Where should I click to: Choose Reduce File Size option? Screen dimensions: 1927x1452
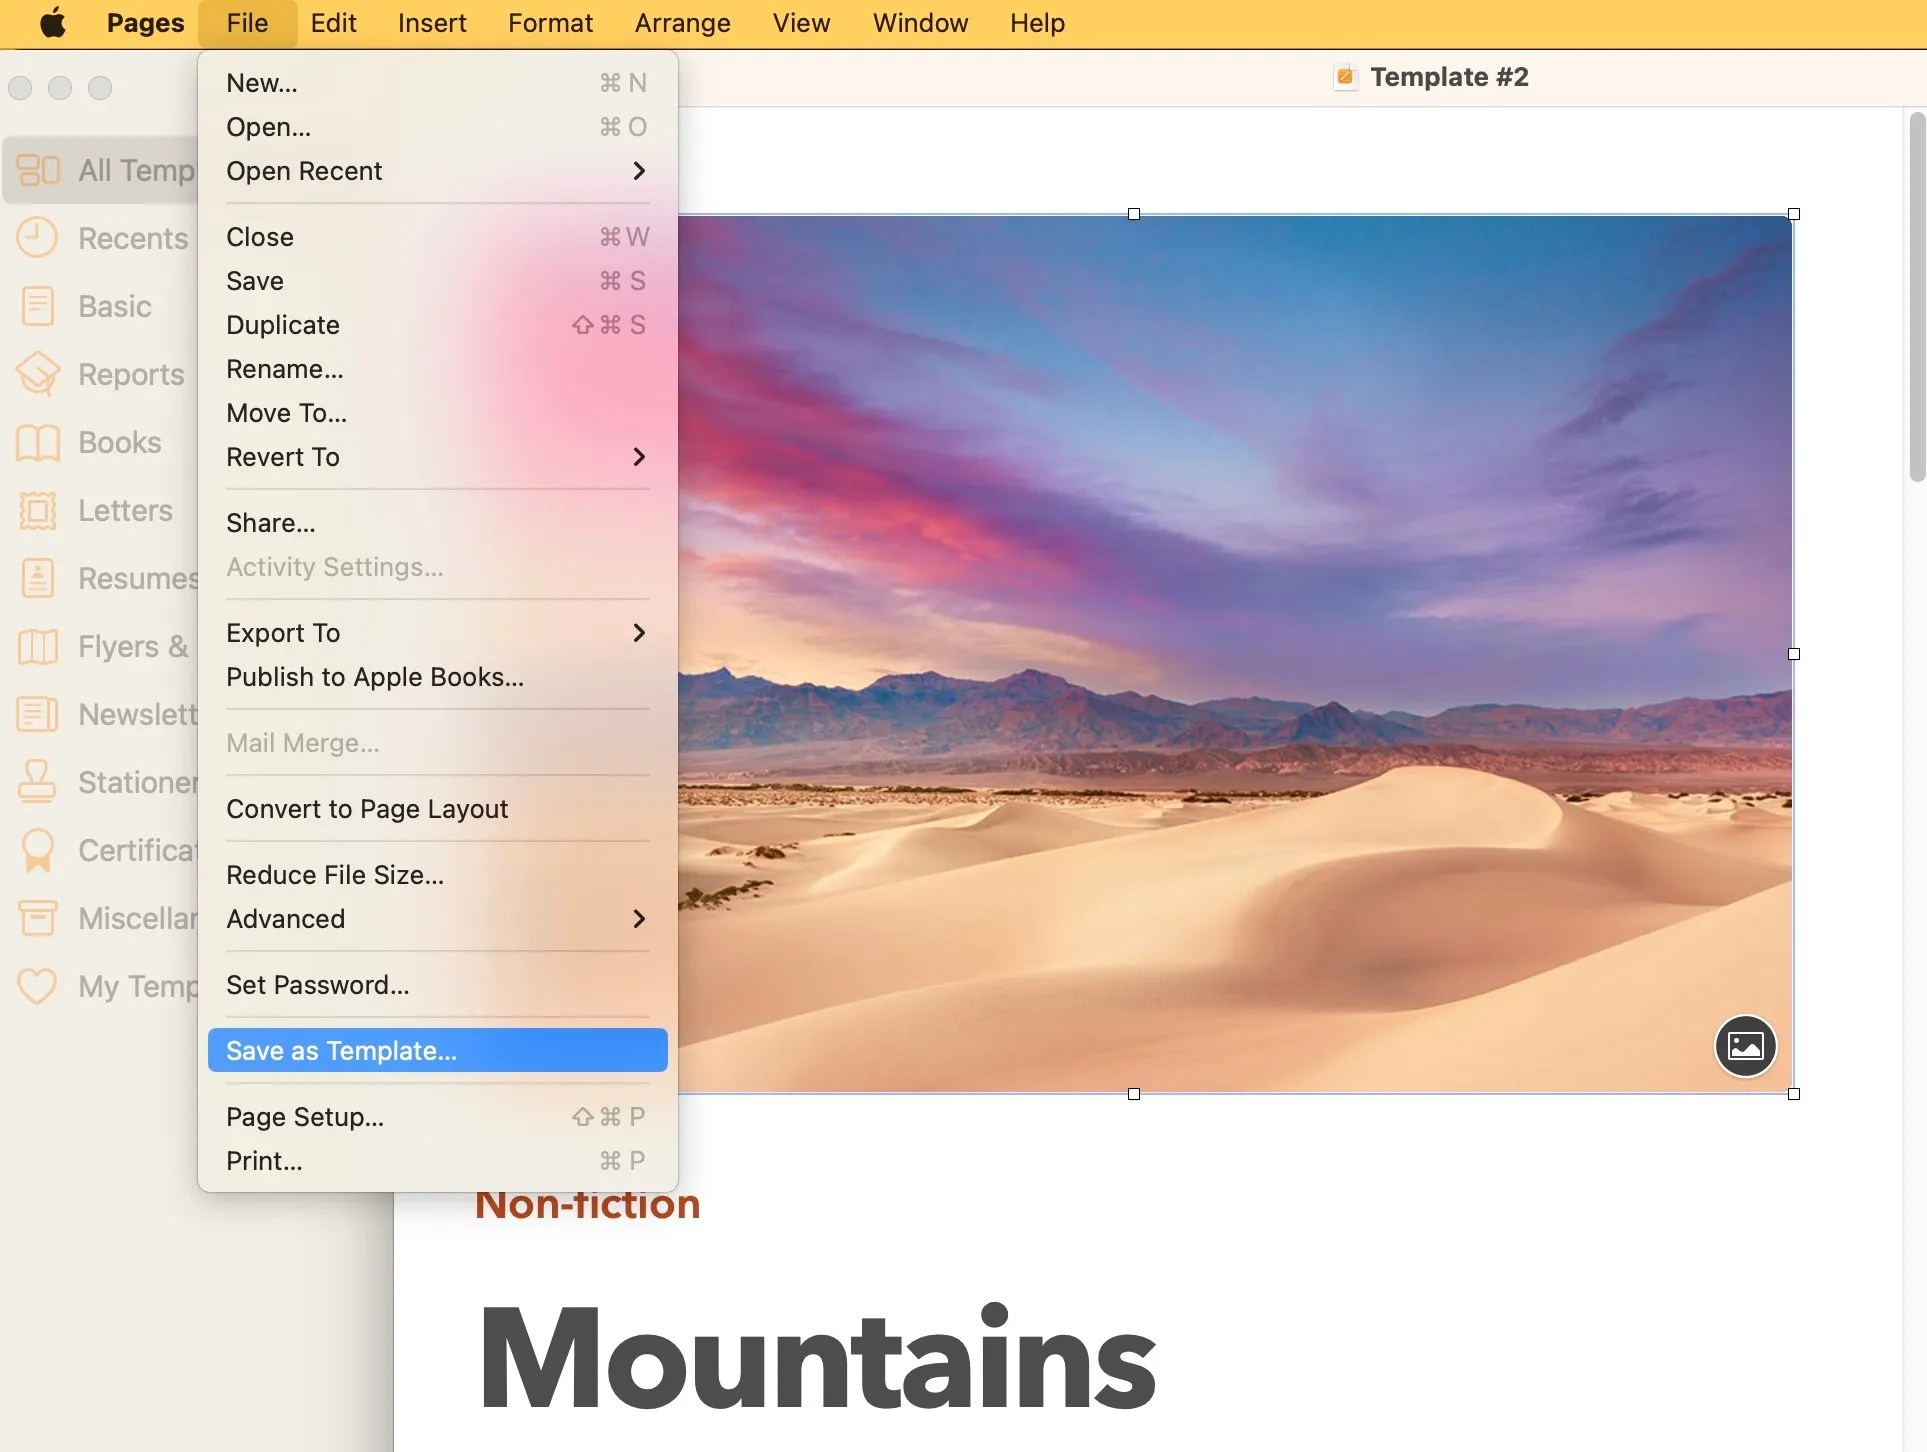point(335,875)
